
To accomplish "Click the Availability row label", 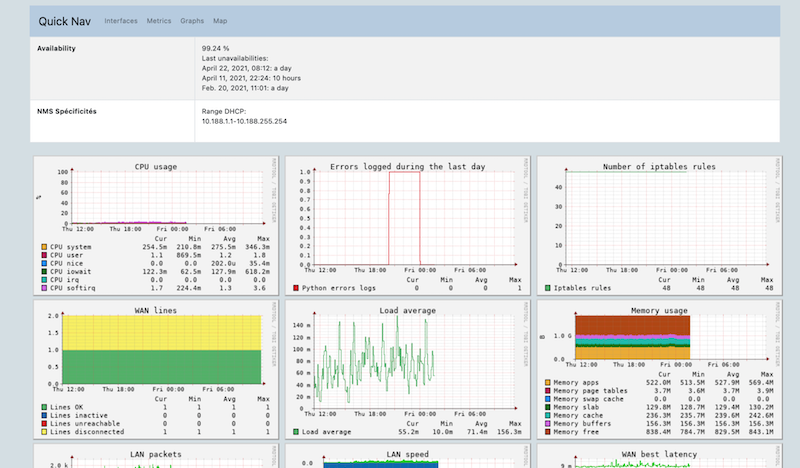I will click(56, 48).
